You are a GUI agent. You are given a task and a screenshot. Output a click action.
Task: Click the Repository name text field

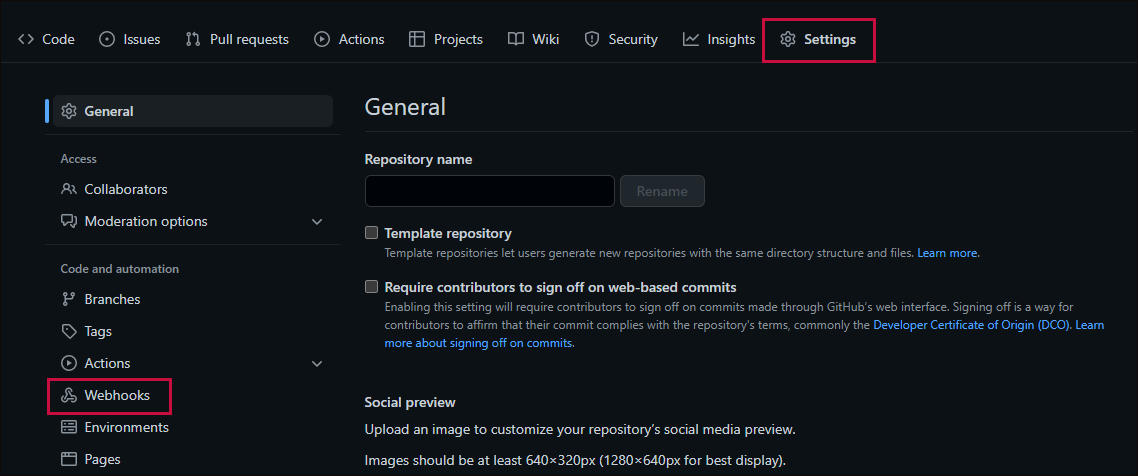tap(489, 191)
